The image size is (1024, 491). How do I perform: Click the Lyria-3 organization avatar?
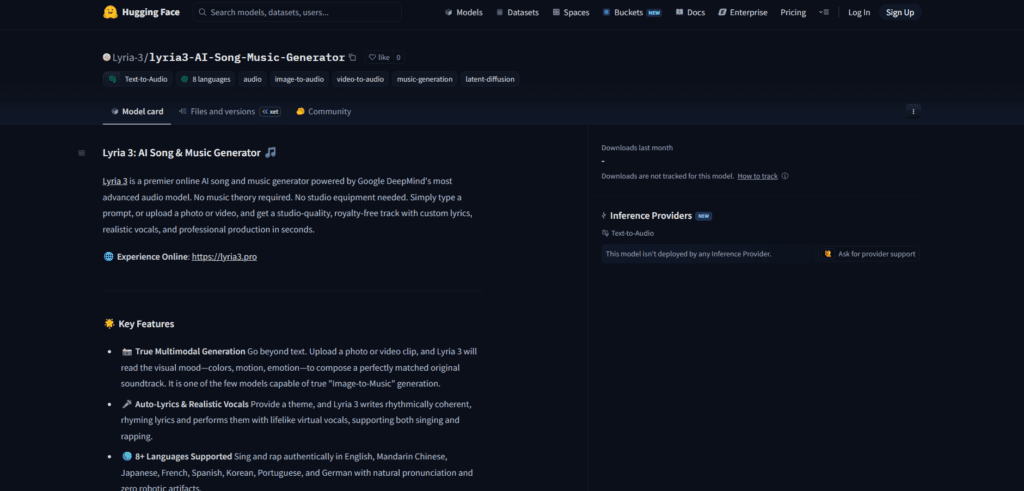click(106, 57)
